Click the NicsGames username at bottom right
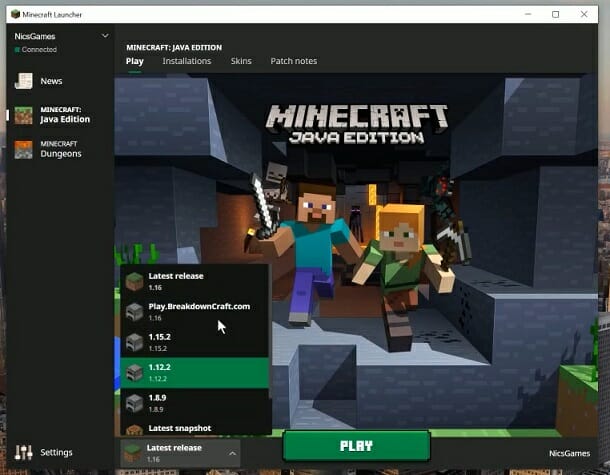The image size is (610, 475). pyautogui.click(x=569, y=453)
